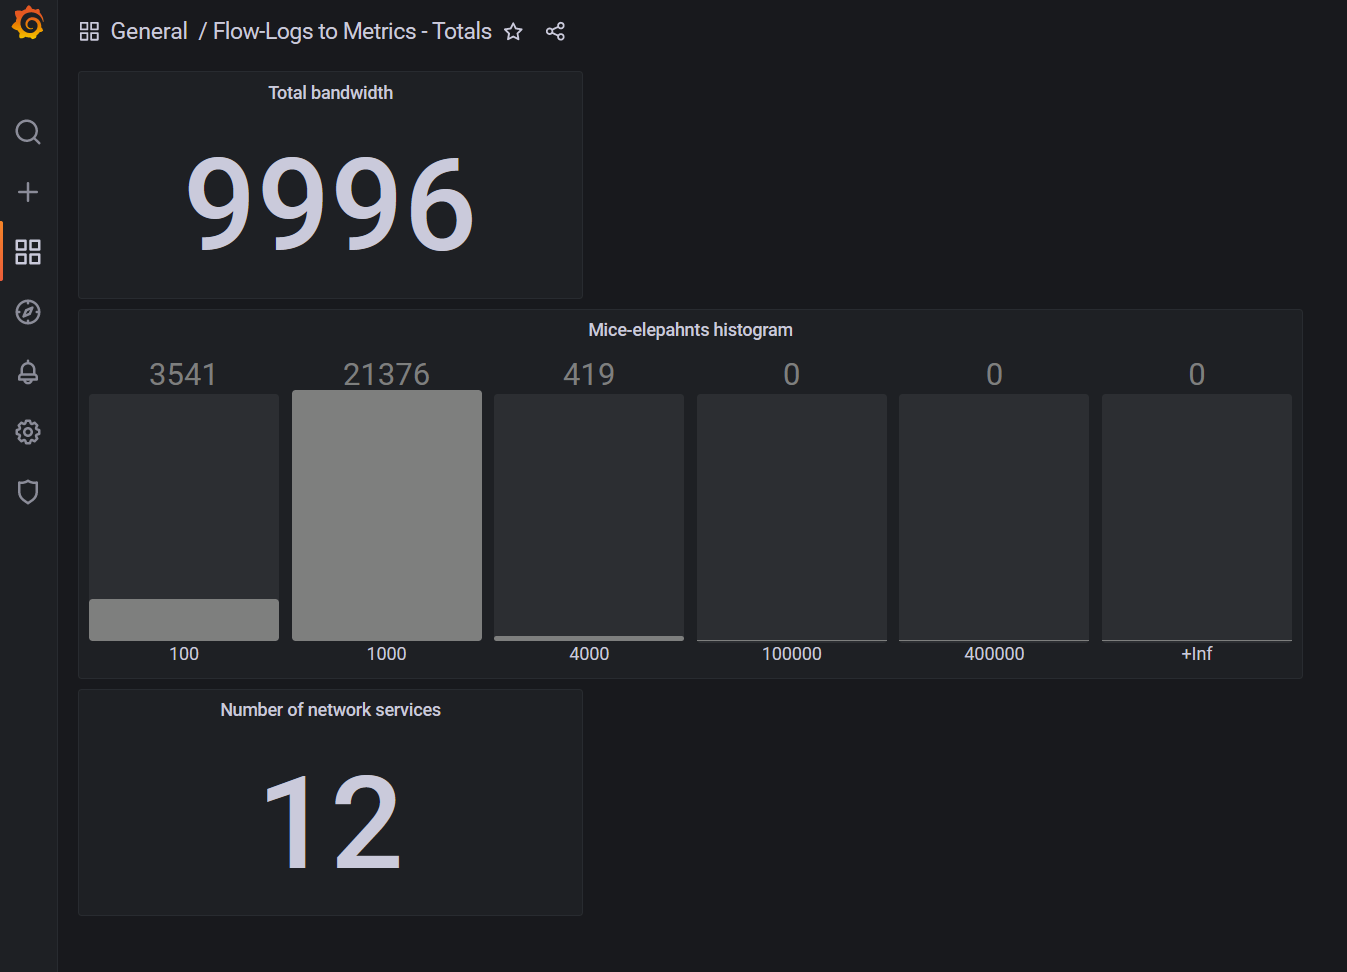Open the Configuration gear icon
The image size is (1347, 972).
pos(28,432)
